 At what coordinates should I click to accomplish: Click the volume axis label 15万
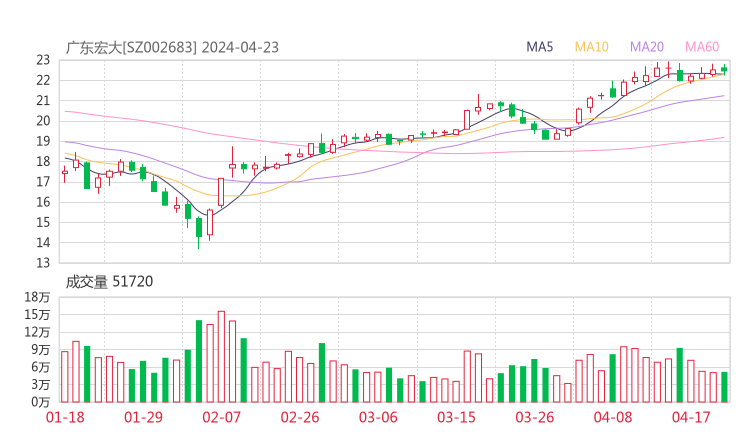[37, 315]
